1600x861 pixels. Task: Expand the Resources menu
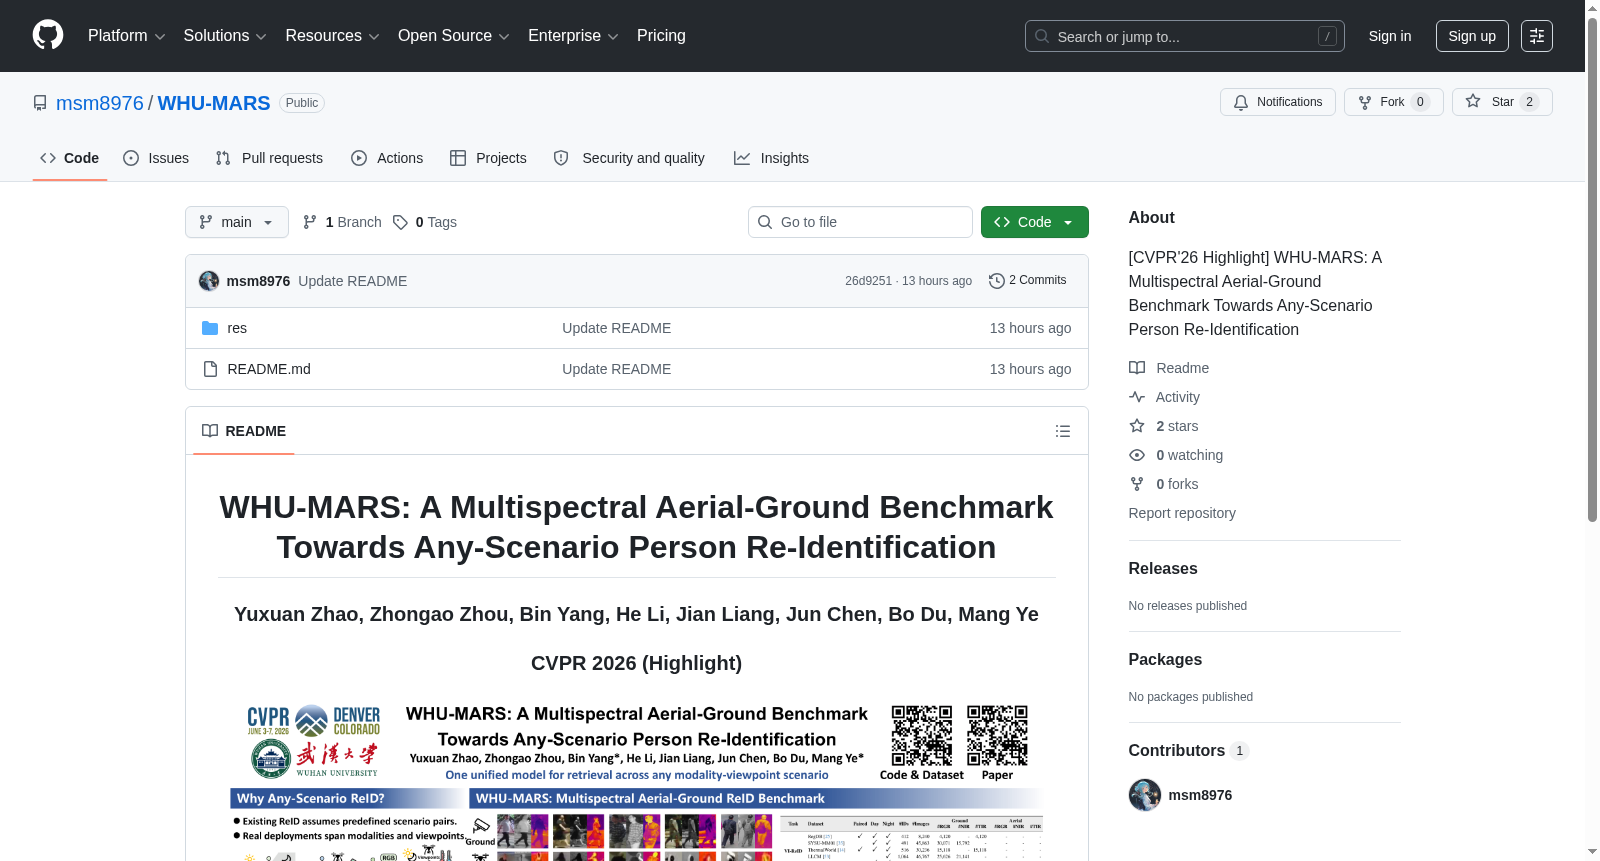point(333,36)
